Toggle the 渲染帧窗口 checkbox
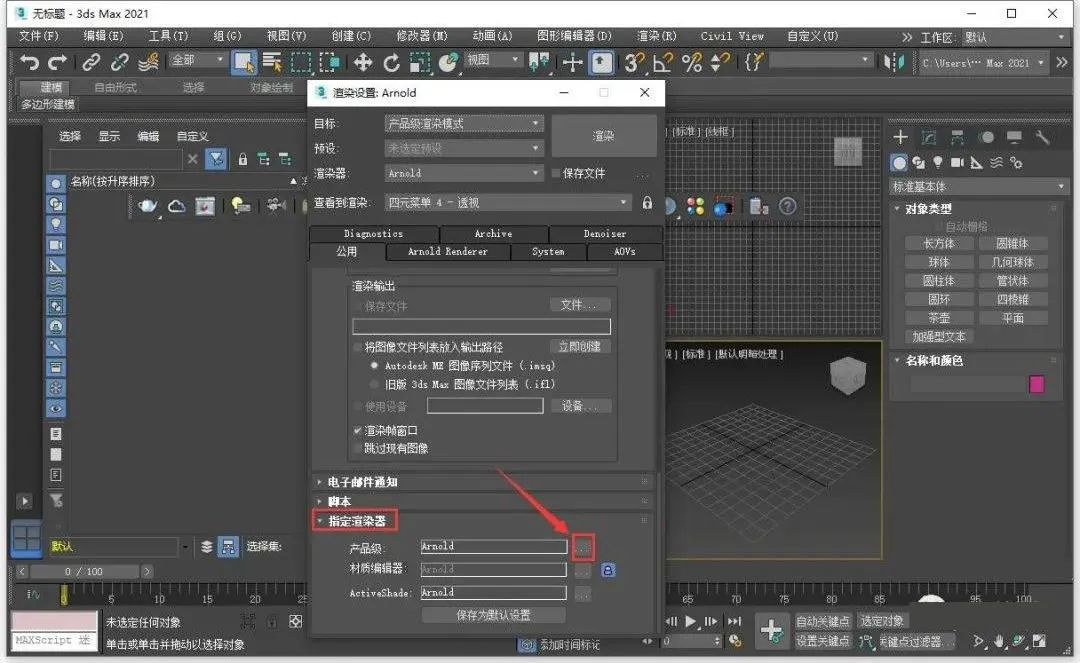The height and width of the screenshot is (663, 1080). pyautogui.click(x=357, y=430)
